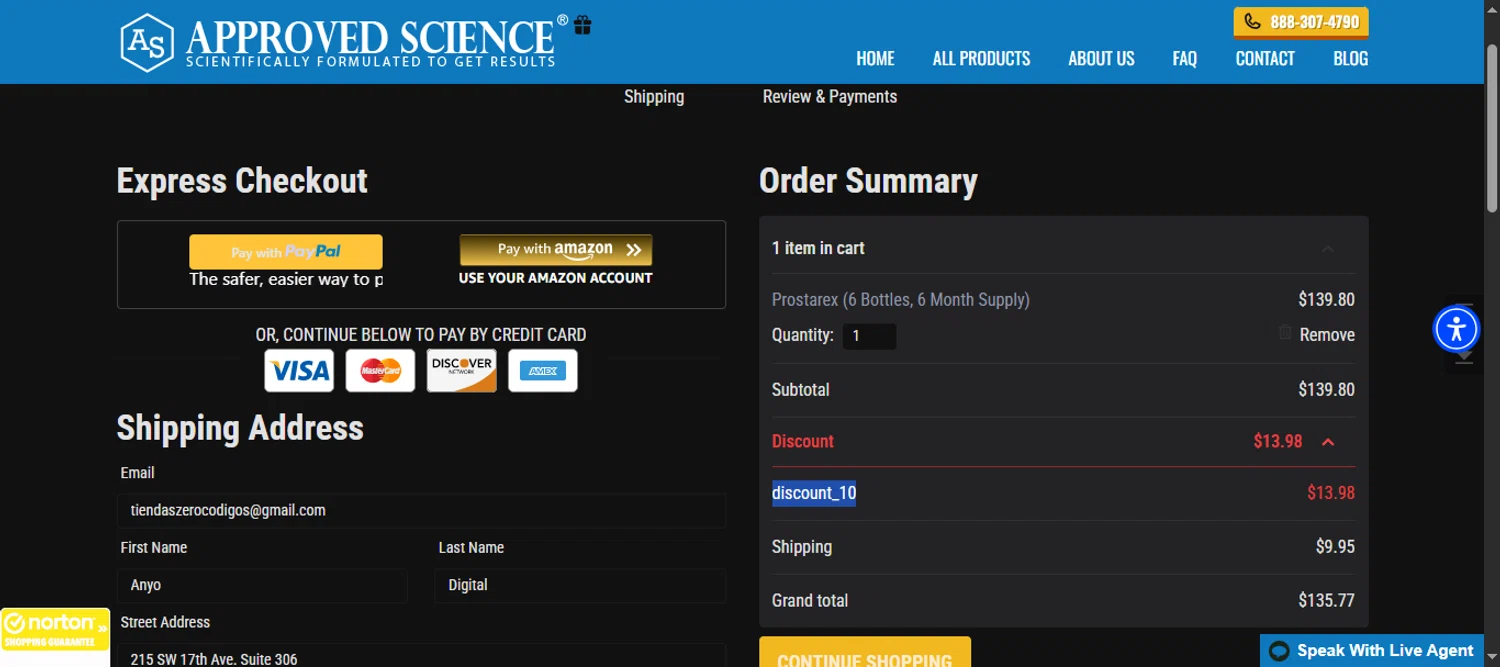The width and height of the screenshot is (1500, 667).
Task: Click the gift icon beside the logo
Action: point(583,25)
